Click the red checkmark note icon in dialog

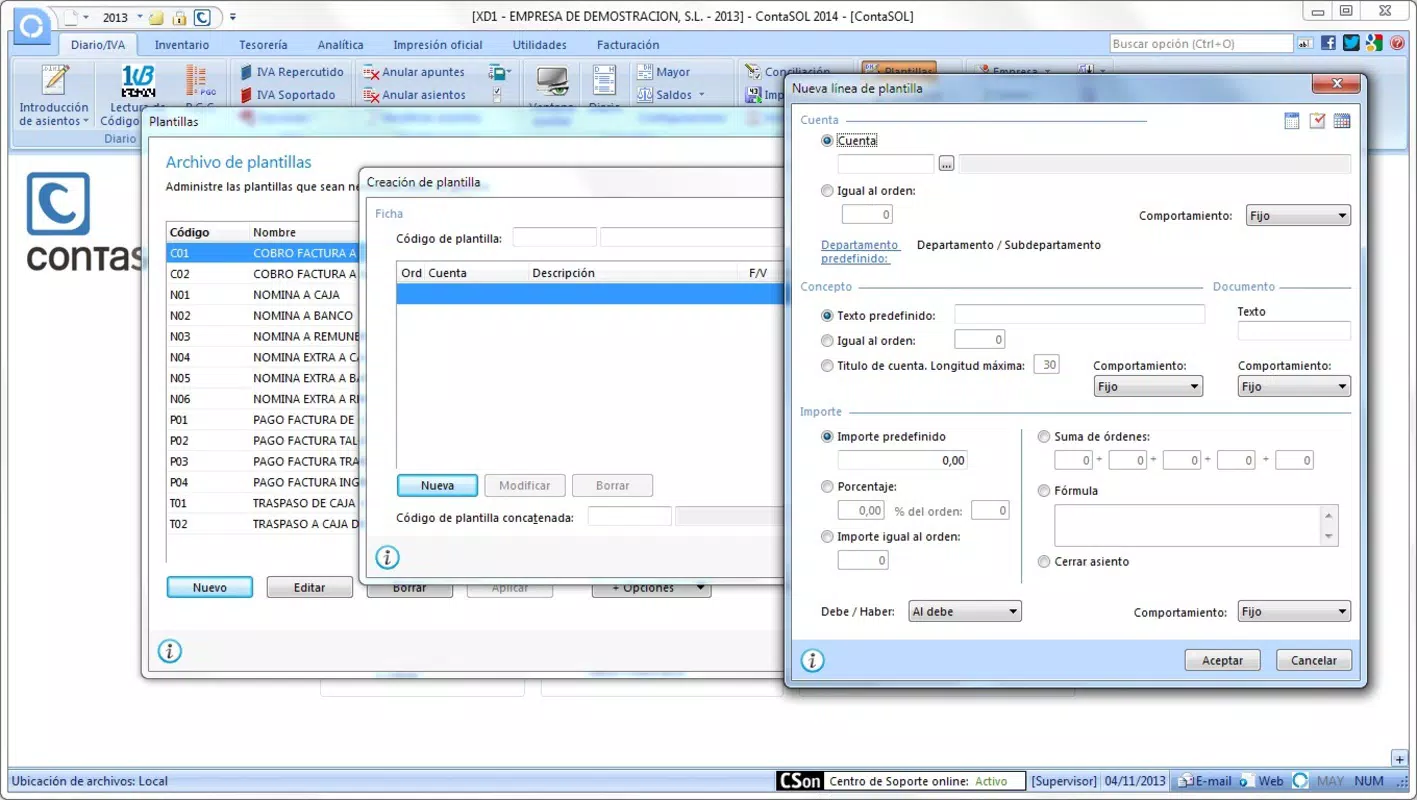(x=1317, y=121)
